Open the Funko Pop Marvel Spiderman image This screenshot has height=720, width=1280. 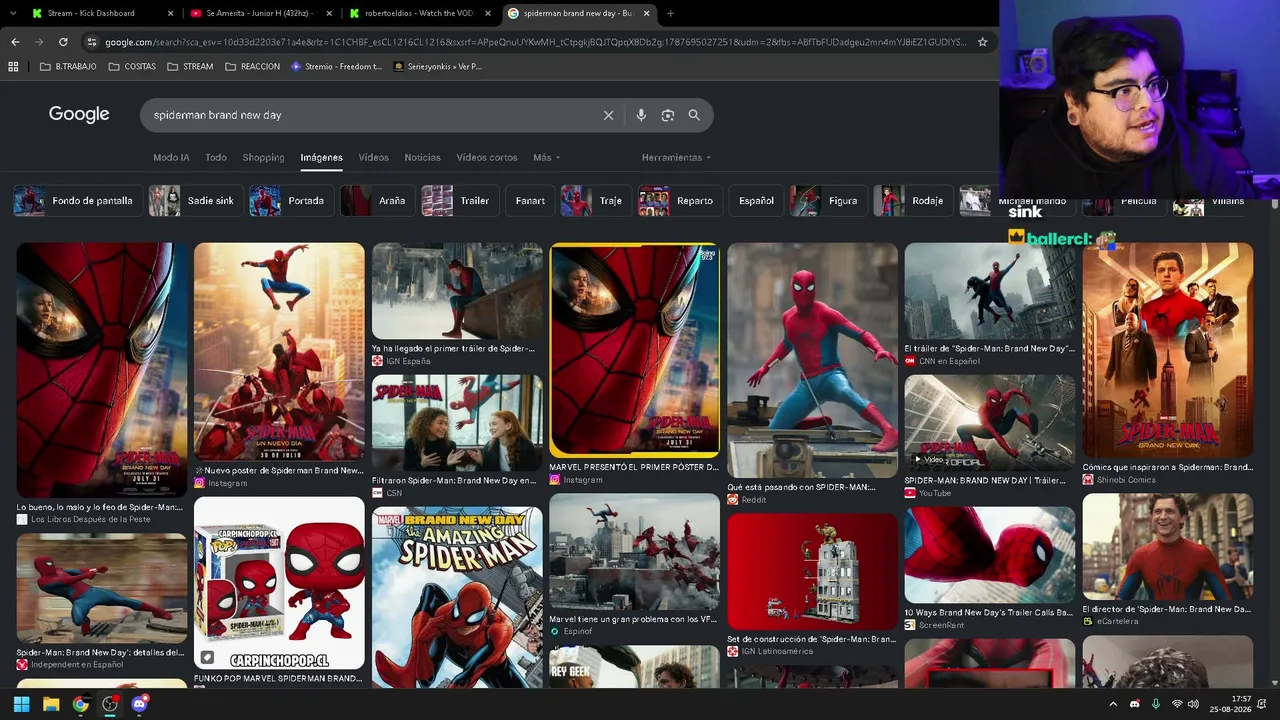coord(279,583)
